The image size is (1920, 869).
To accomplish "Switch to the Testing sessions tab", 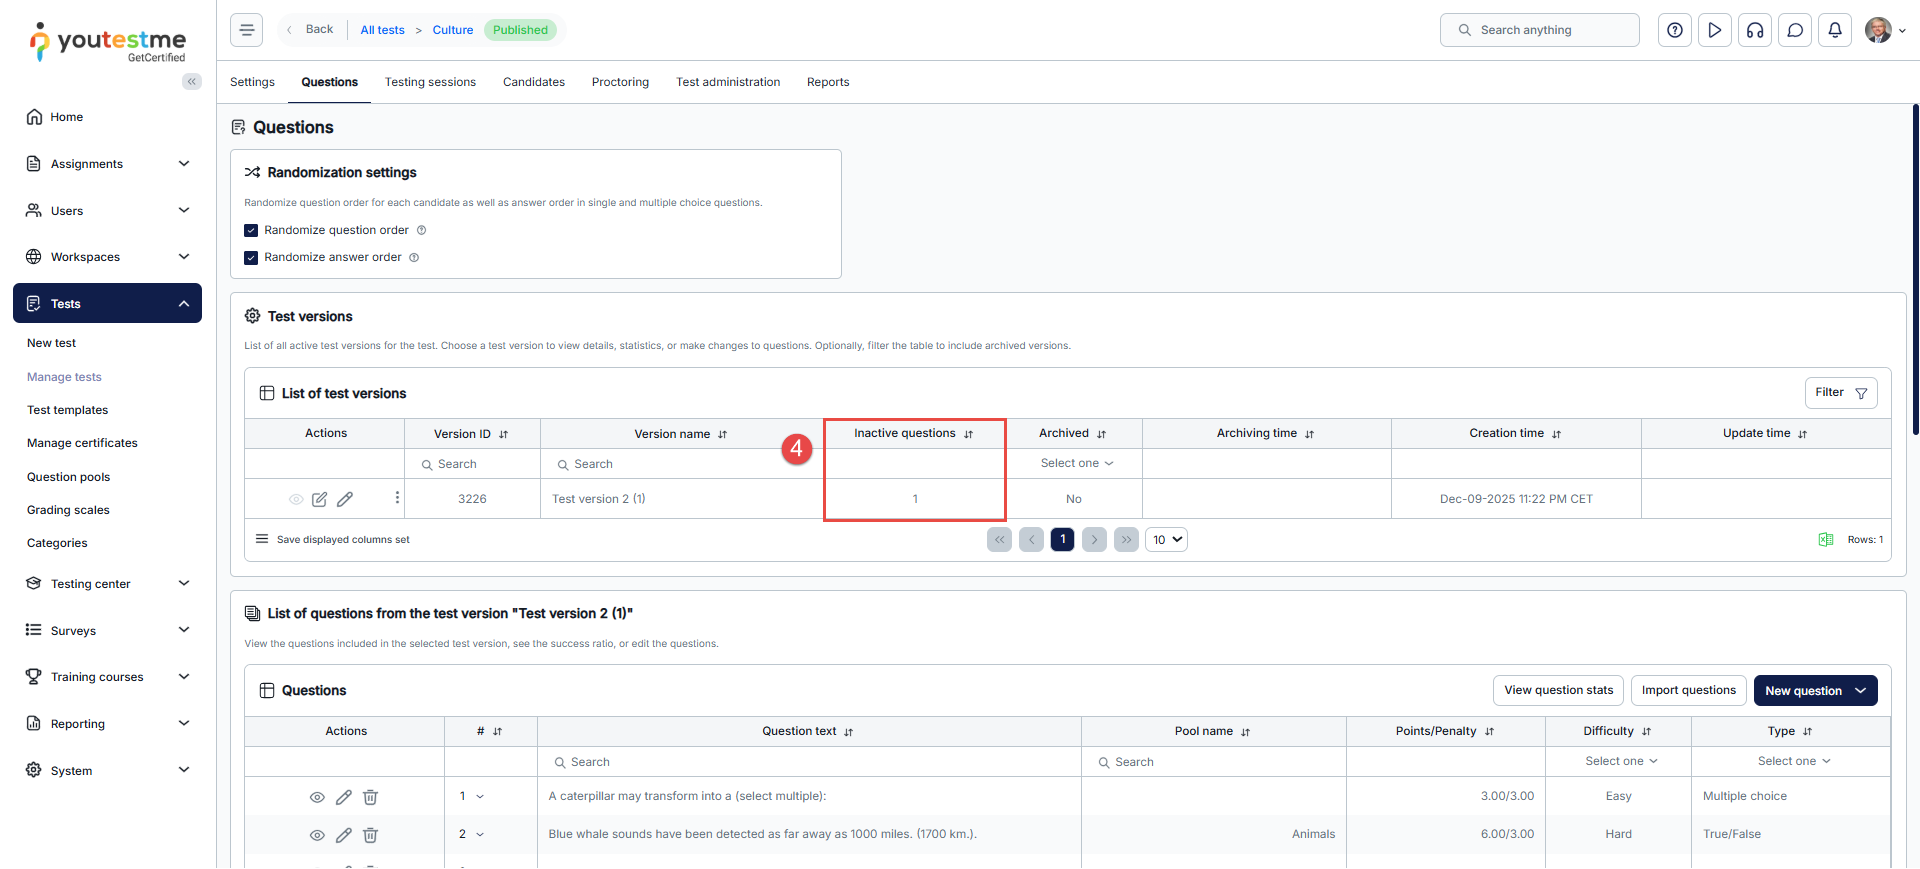I will [x=430, y=82].
